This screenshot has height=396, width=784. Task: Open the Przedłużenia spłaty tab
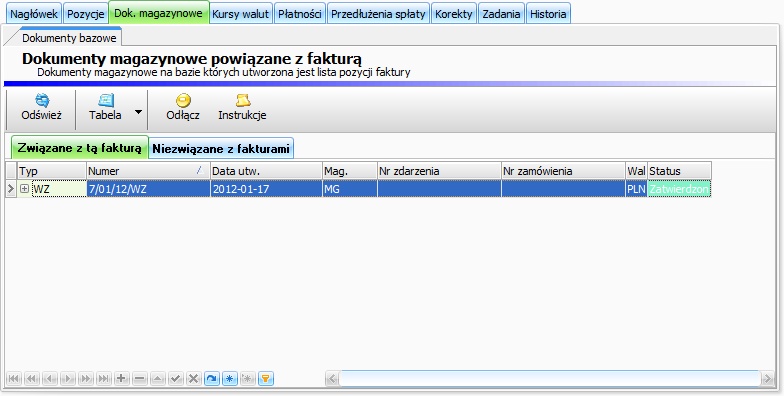378,14
